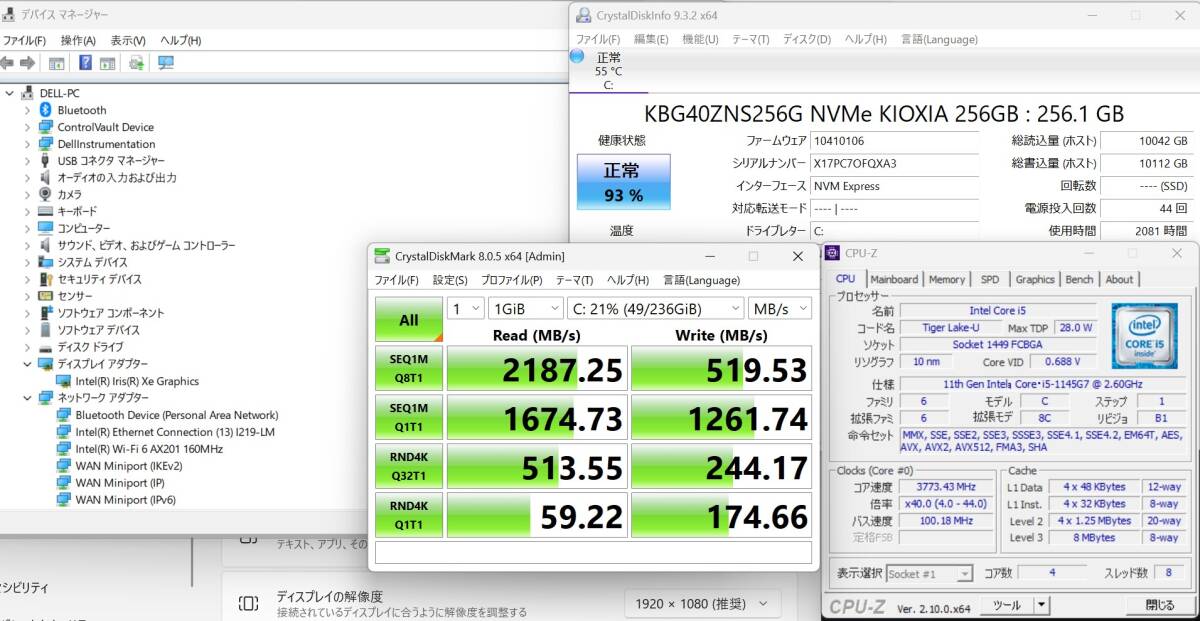Click the 閉じる button in CPU-Z
1200x621 pixels.
tap(1160, 605)
